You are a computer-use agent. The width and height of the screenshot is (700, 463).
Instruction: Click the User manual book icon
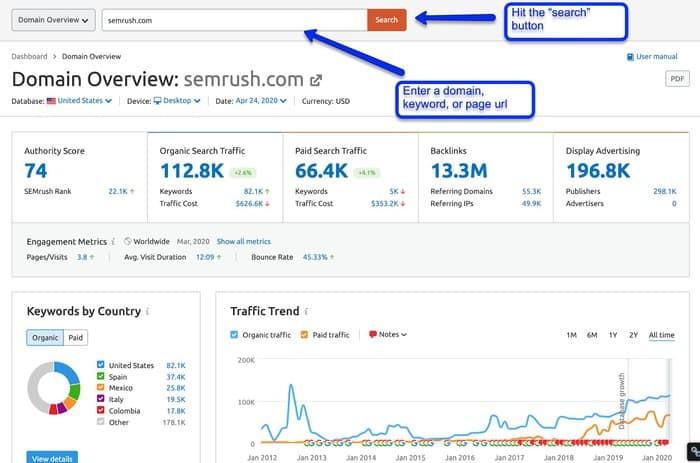[630, 57]
